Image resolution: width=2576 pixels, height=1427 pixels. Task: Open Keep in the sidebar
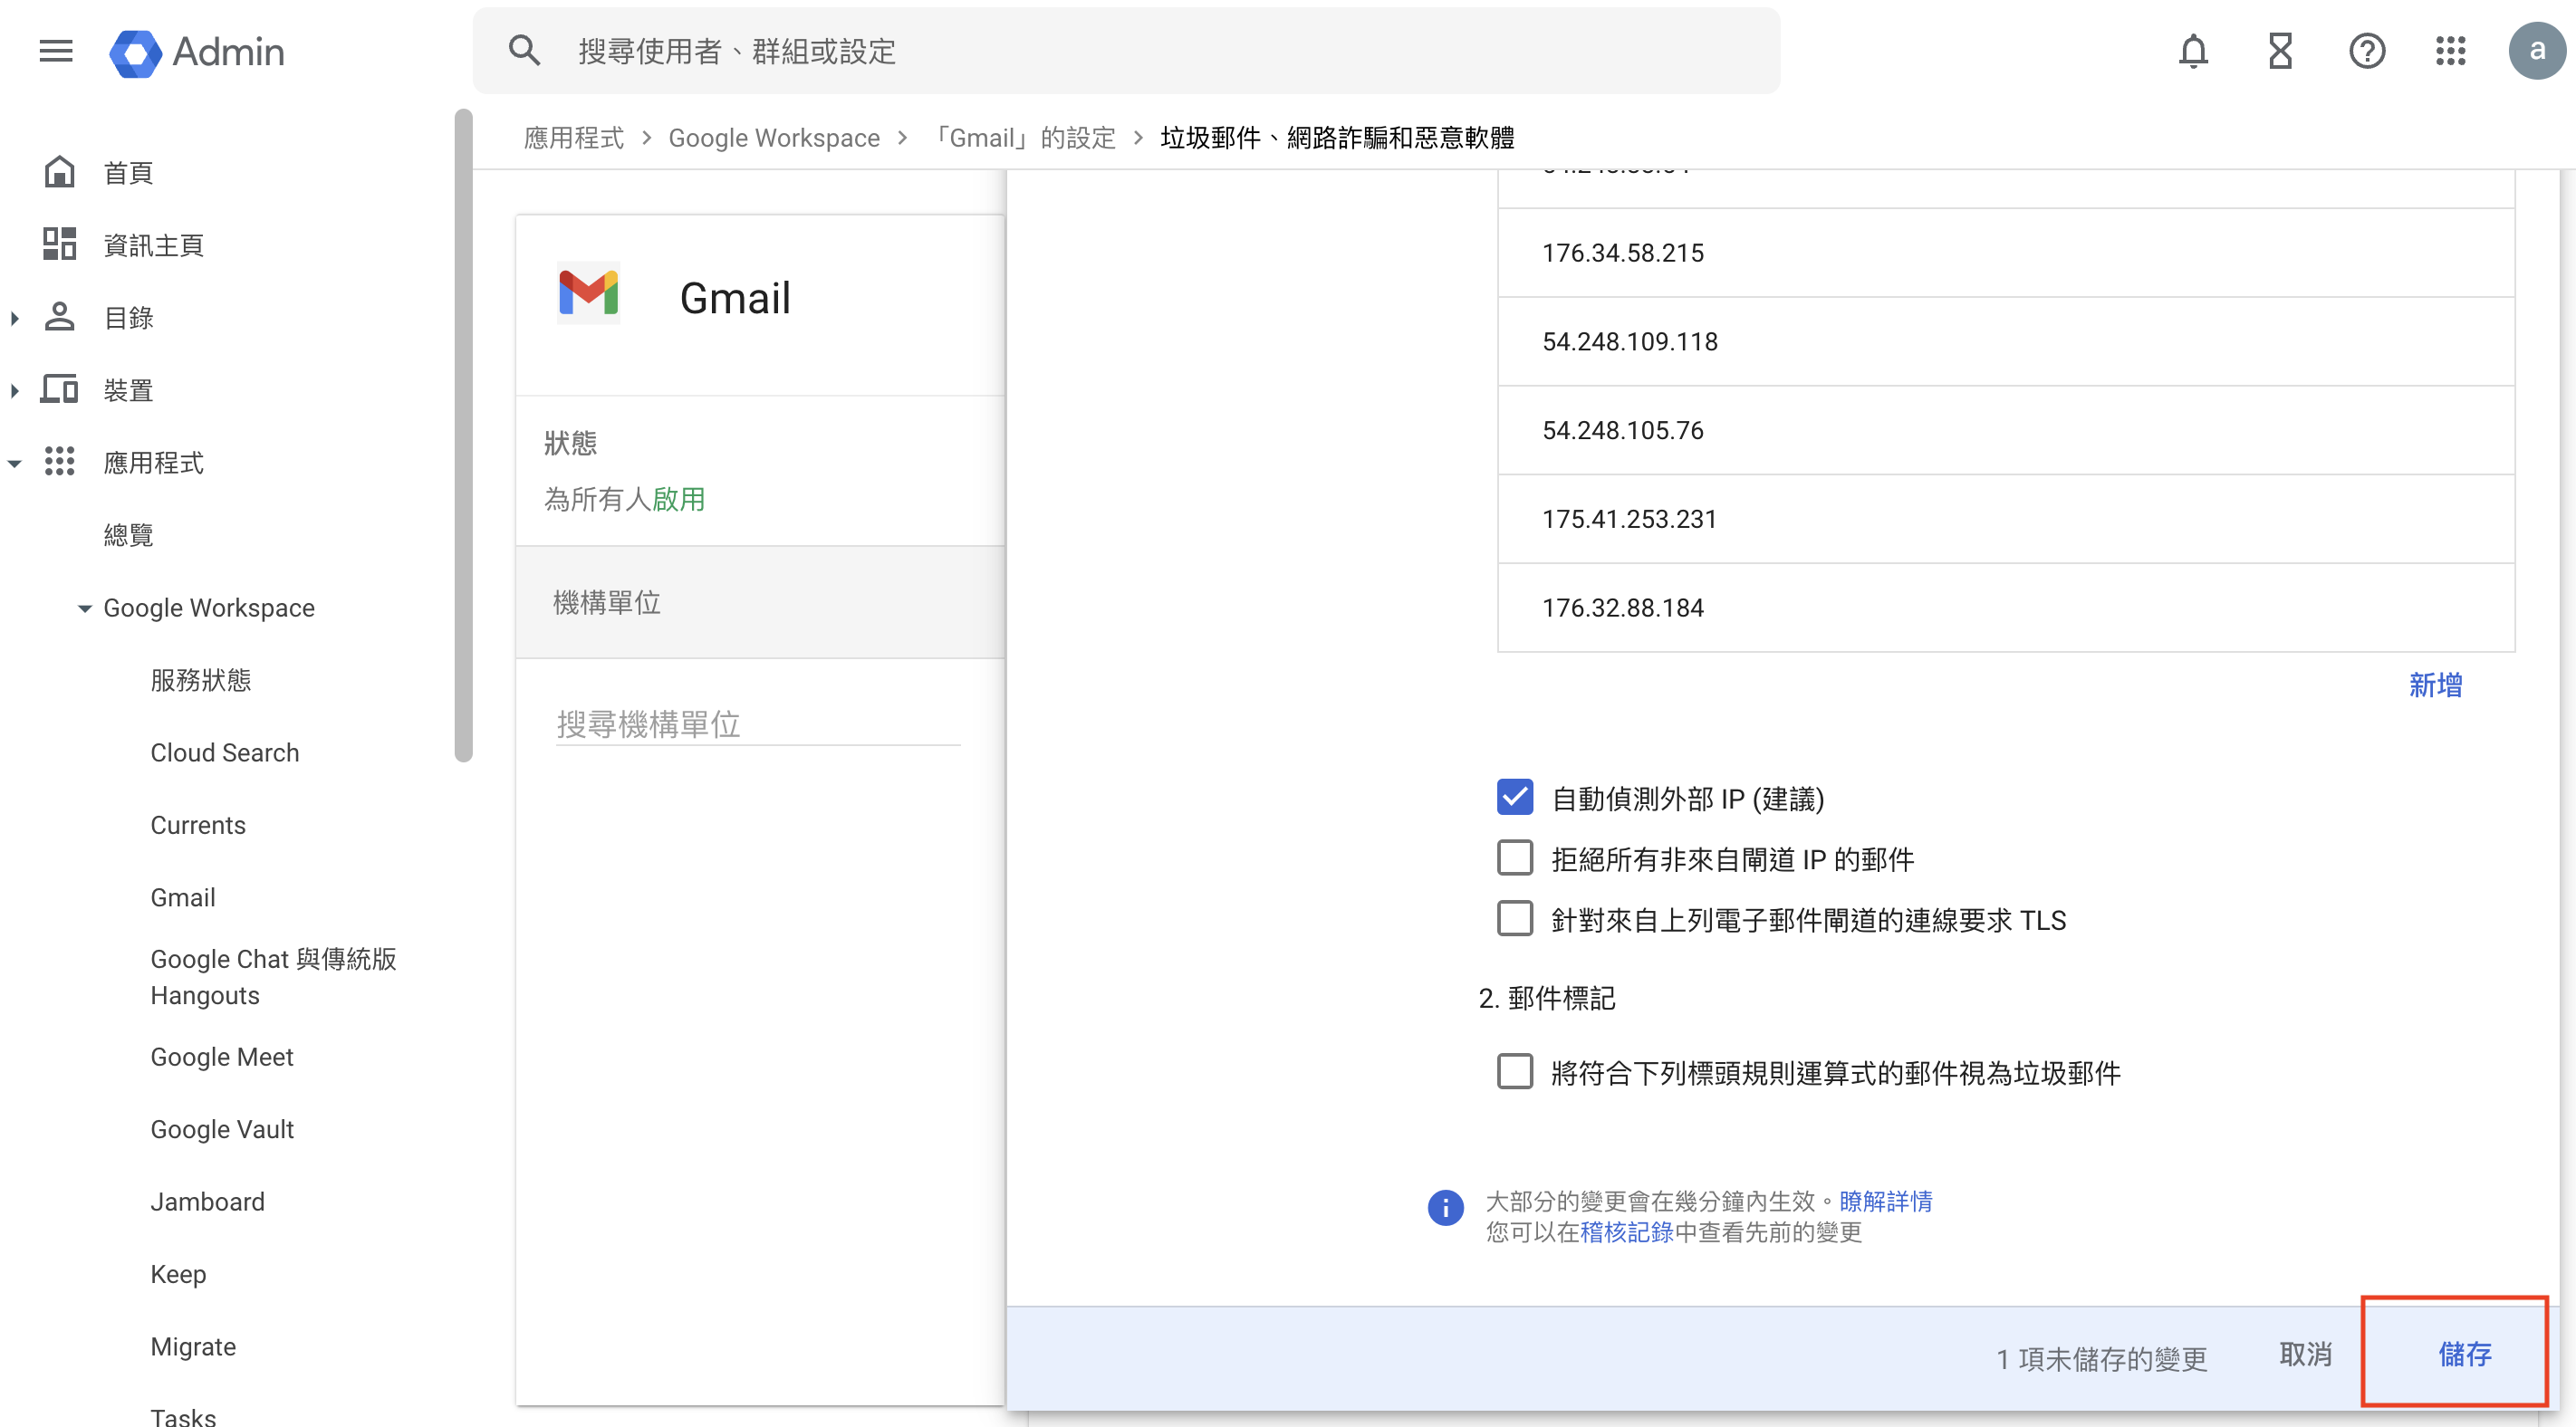tap(178, 1274)
